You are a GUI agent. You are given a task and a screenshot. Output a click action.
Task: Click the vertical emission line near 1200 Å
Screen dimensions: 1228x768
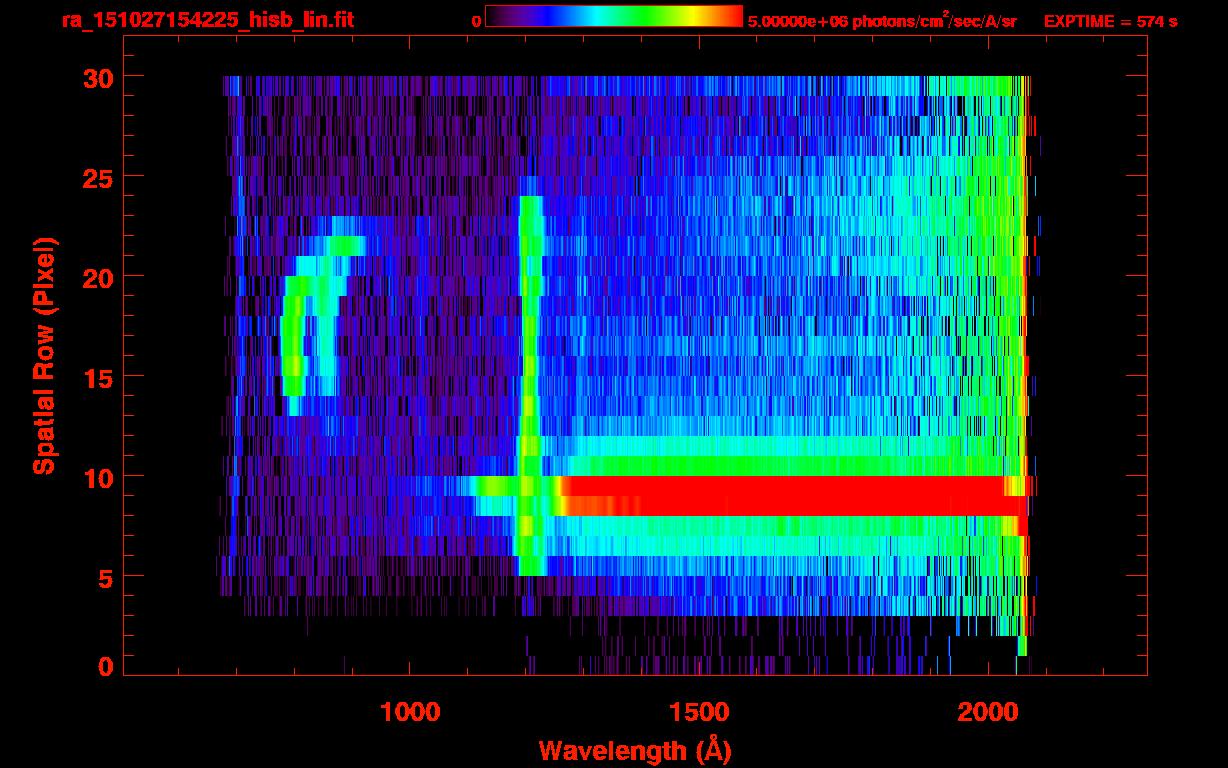pos(529,386)
